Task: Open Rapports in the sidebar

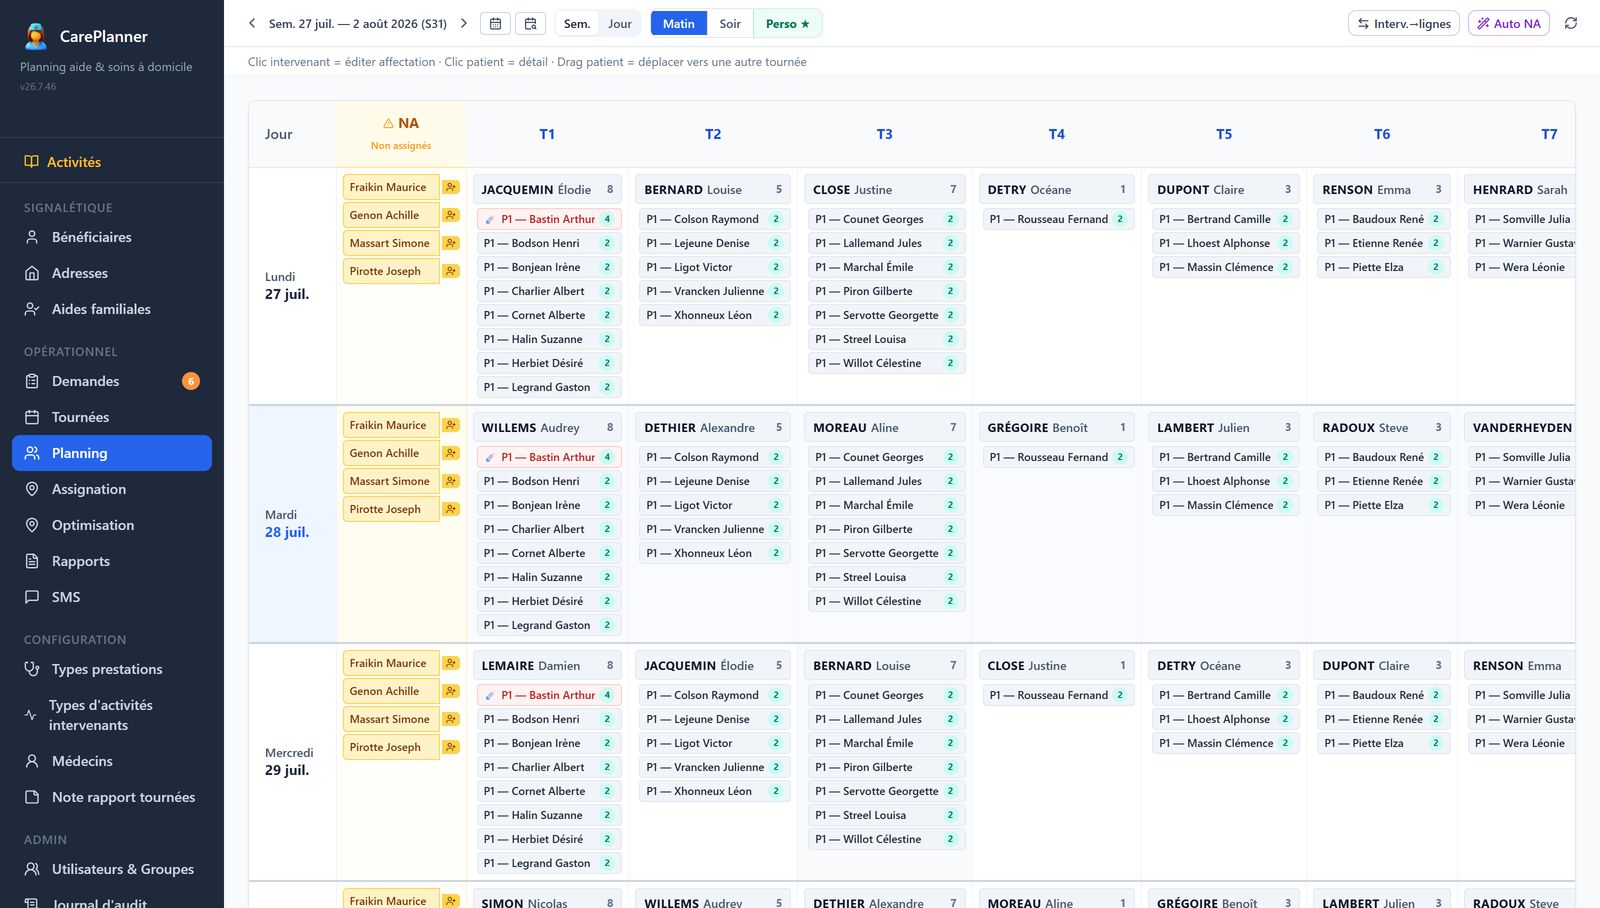Action: 112,561
